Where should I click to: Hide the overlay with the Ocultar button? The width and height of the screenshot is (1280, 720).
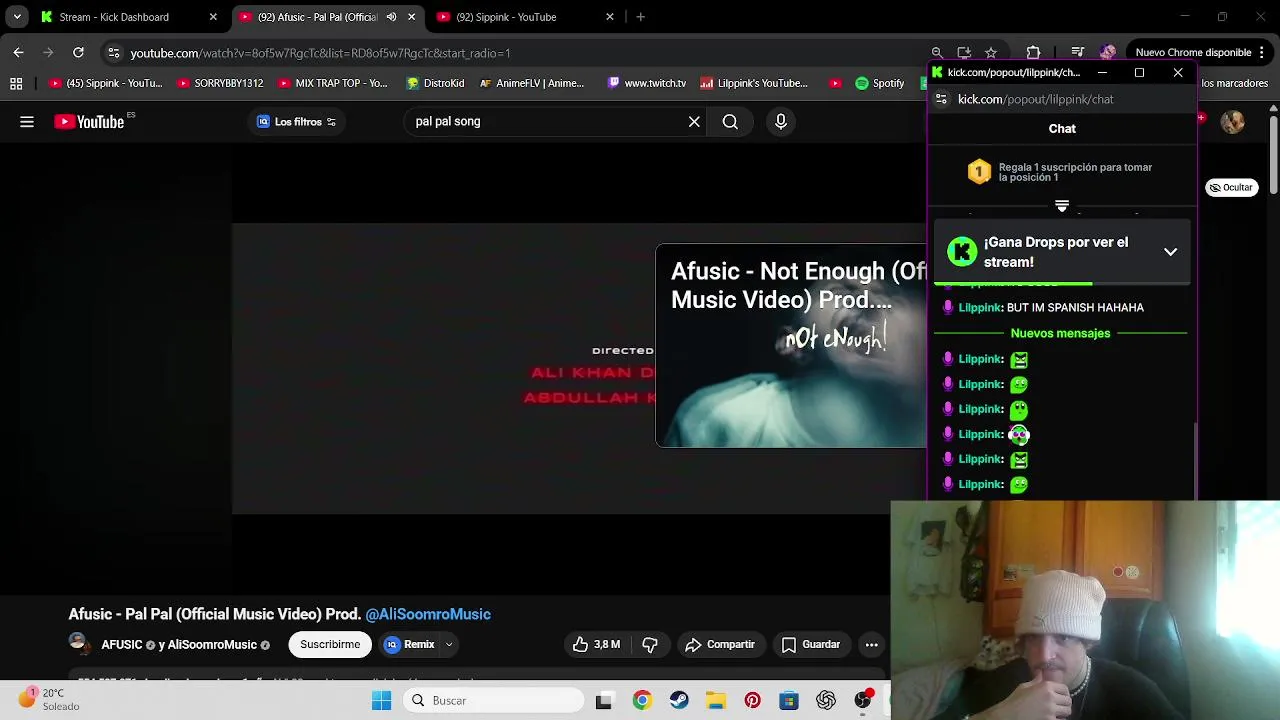(1230, 188)
